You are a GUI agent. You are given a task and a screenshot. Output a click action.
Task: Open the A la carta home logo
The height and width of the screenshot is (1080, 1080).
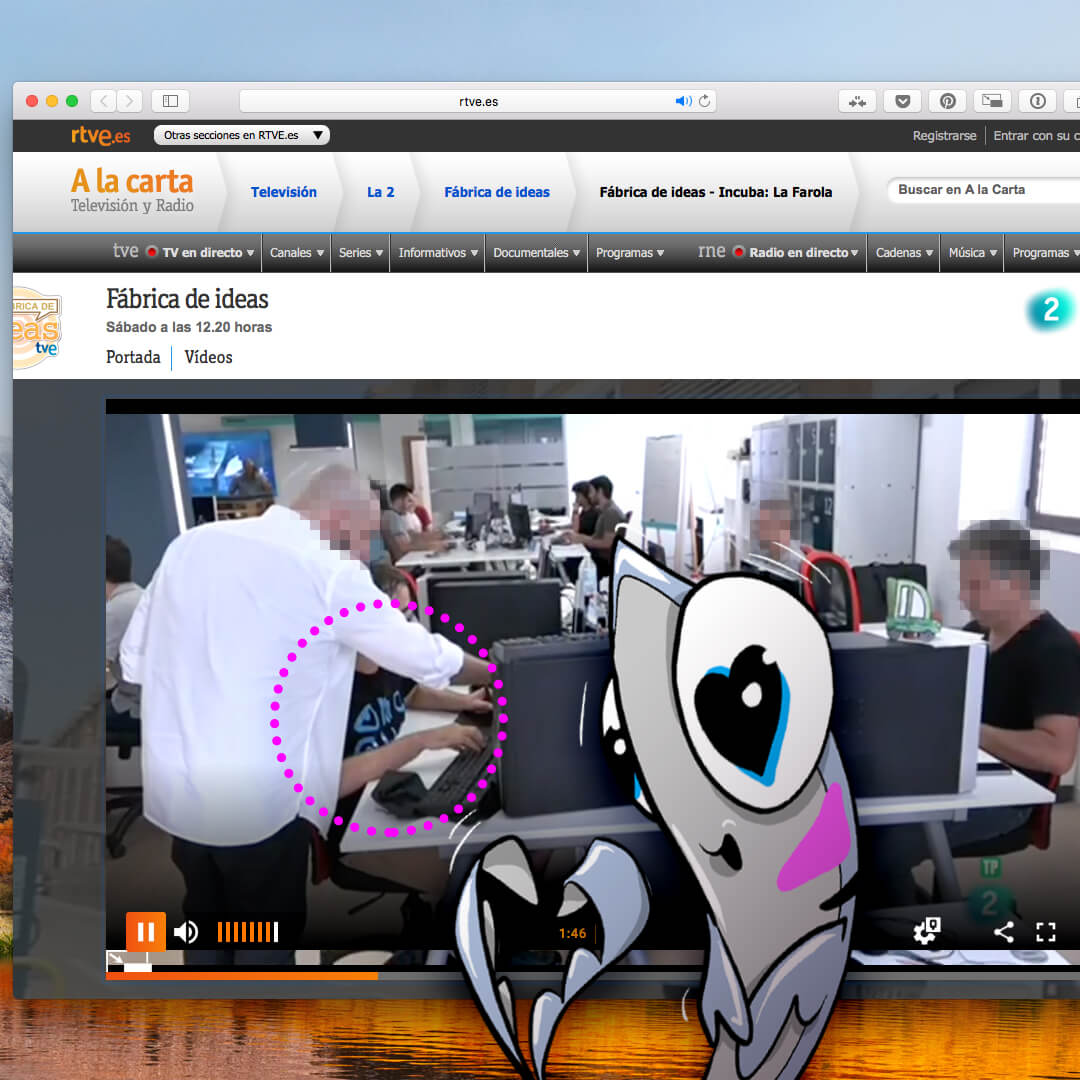(132, 191)
